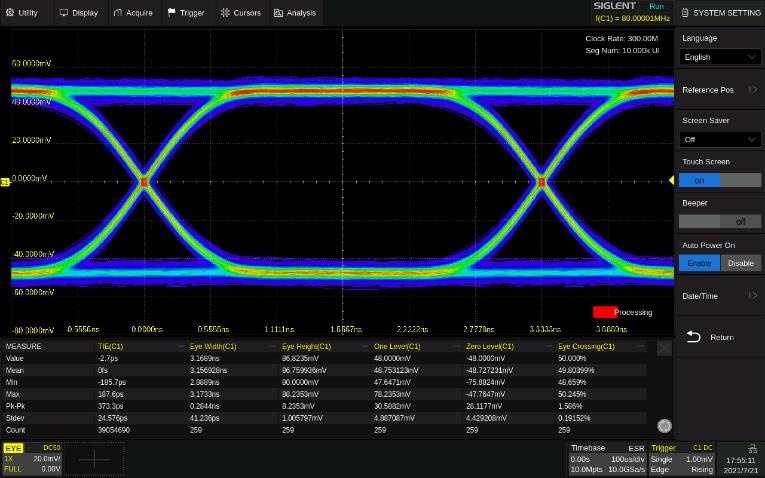Image resolution: width=765 pixels, height=478 pixels.
Task: Click the Trigger flag icon
Action: point(172,13)
